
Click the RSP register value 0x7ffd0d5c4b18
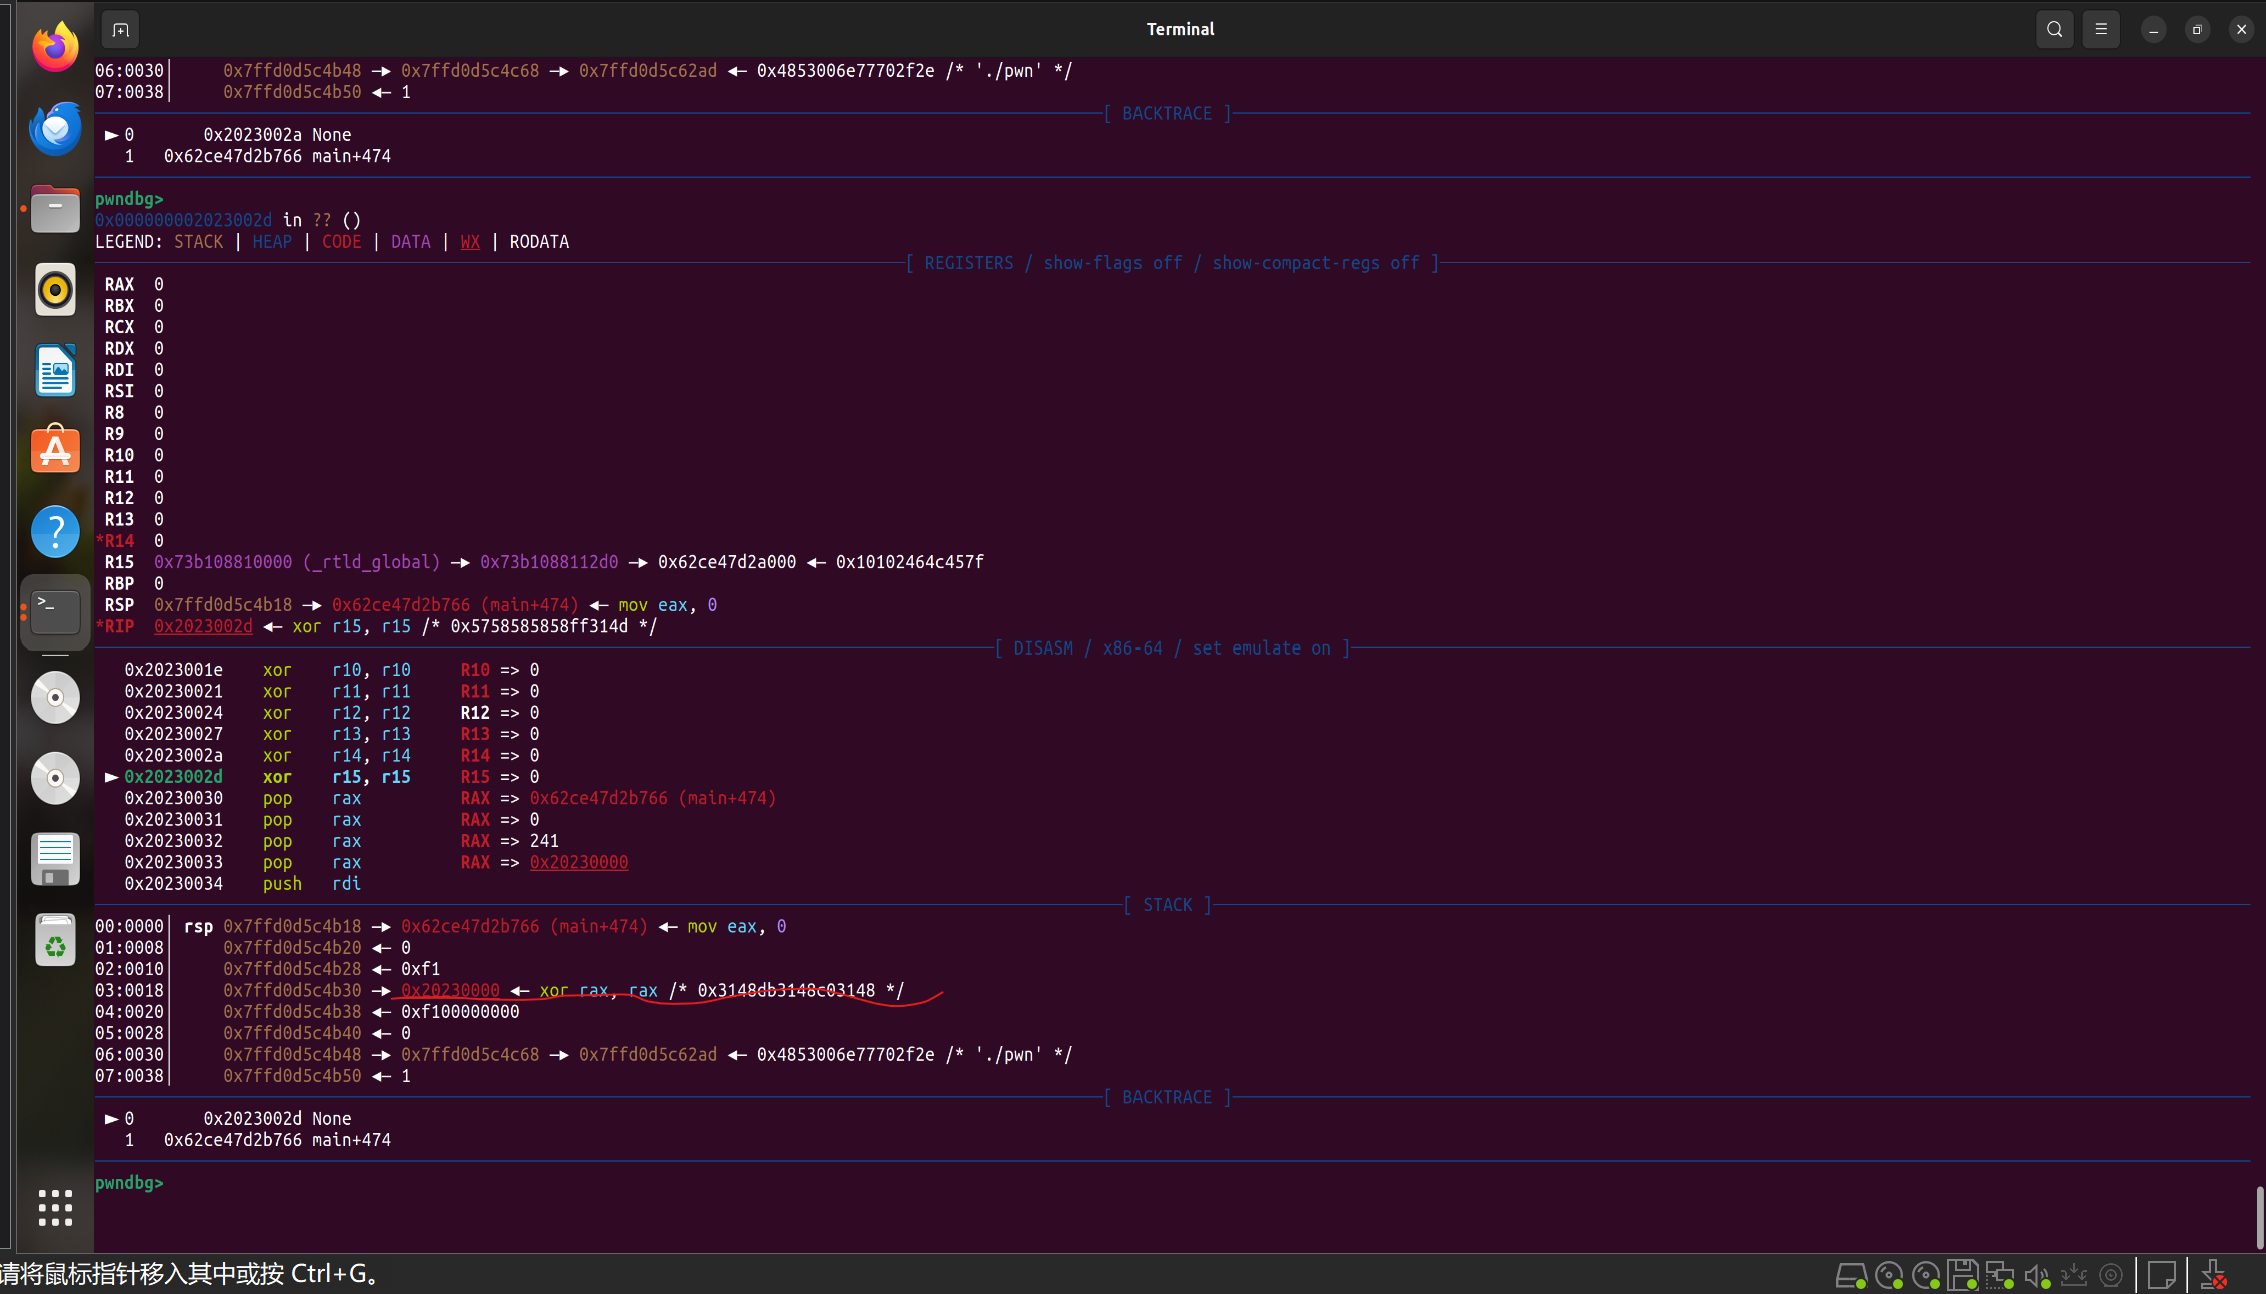pyautogui.click(x=223, y=605)
